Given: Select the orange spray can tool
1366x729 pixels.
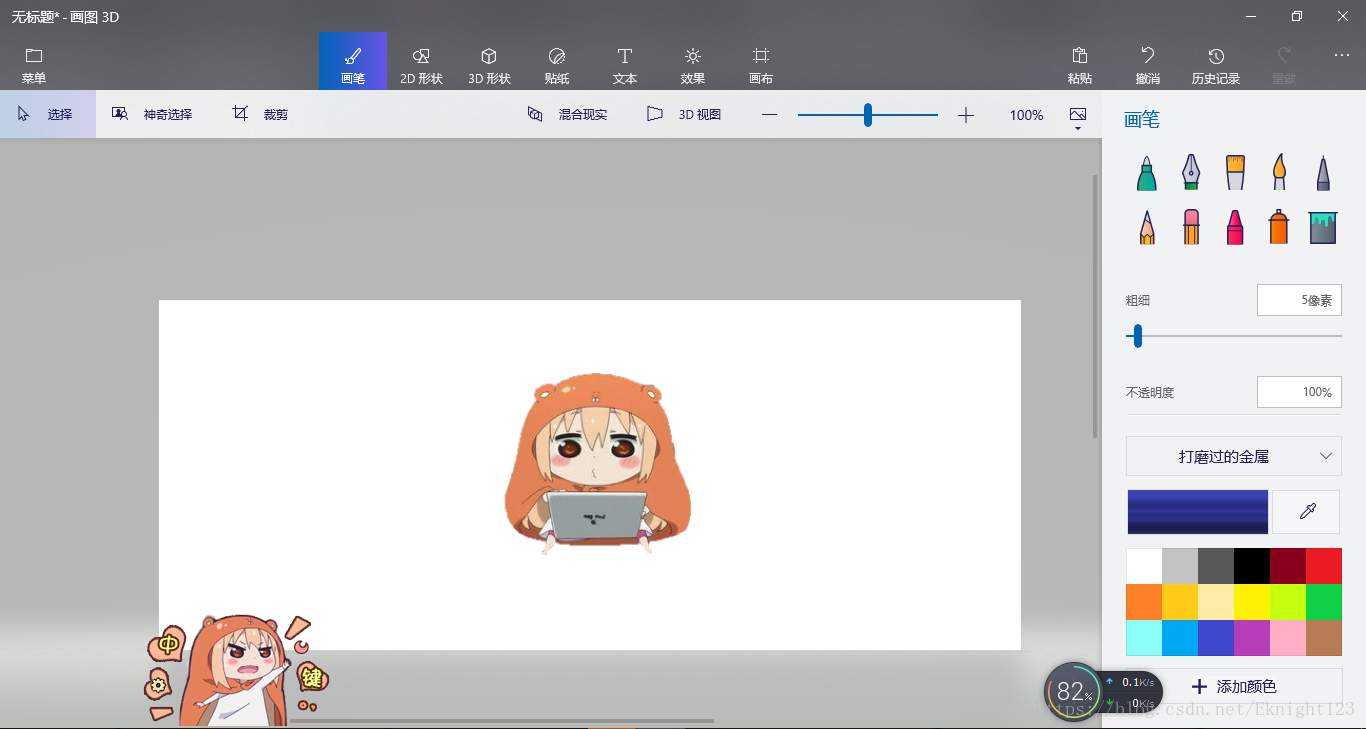Looking at the screenshot, I should point(1279,226).
